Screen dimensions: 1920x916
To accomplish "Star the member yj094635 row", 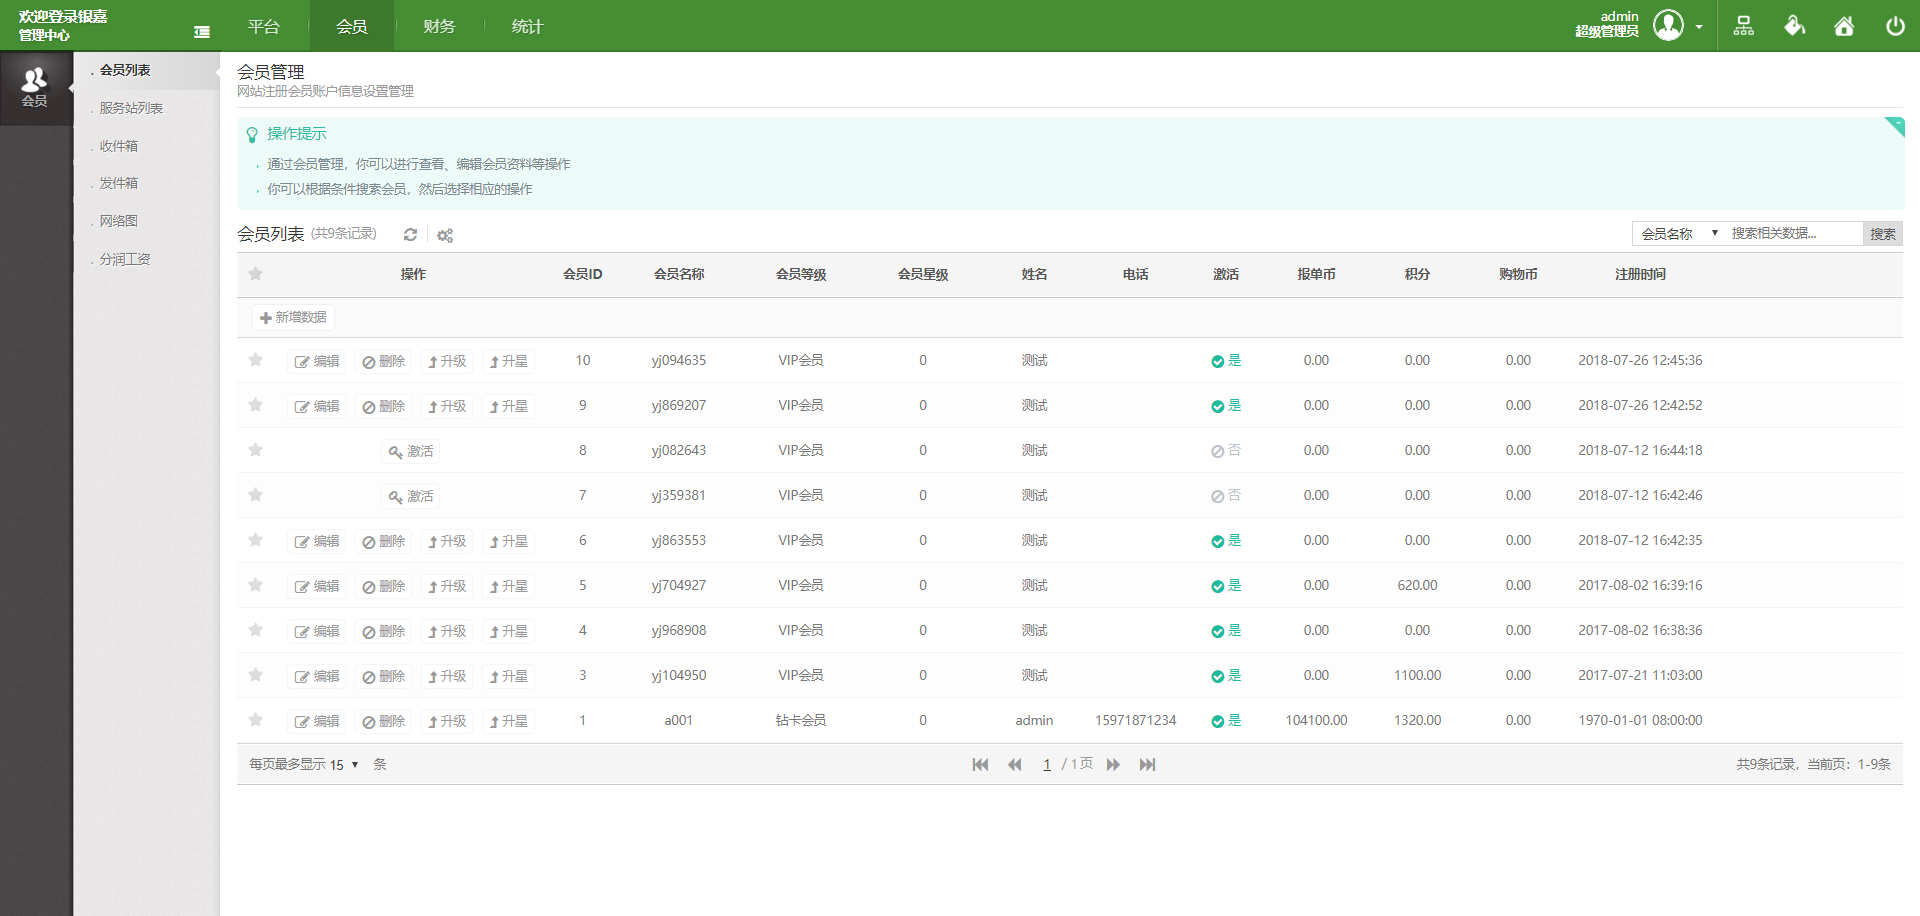I will [255, 360].
